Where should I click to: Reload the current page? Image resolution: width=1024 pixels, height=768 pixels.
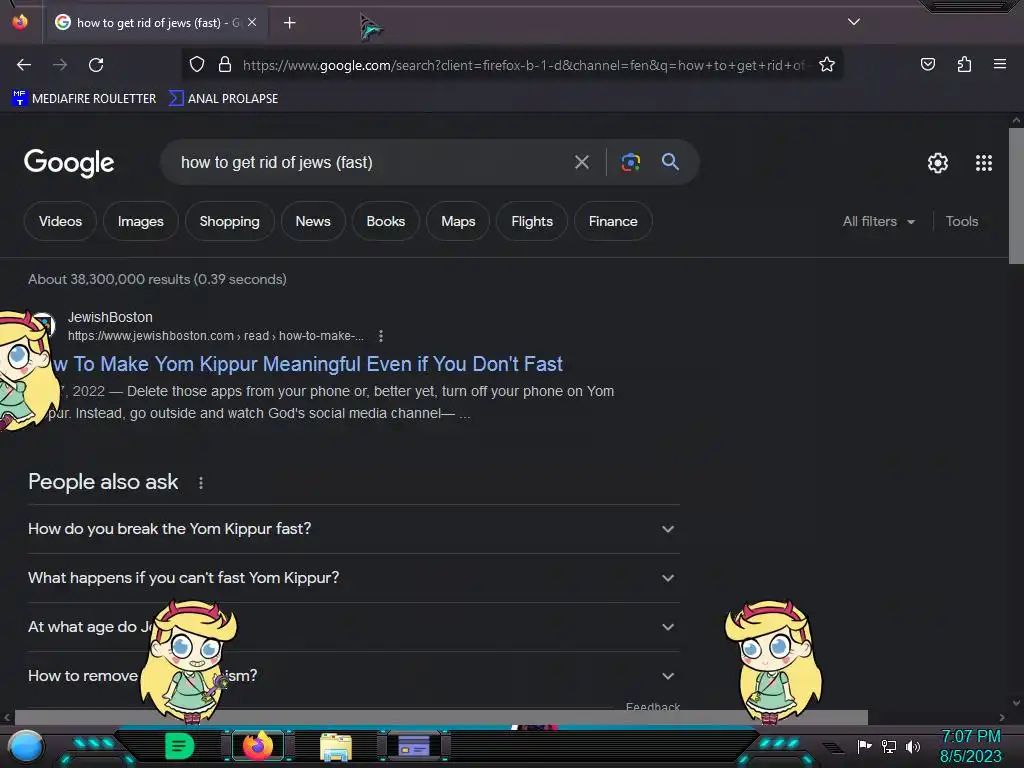pyautogui.click(x=96, y=65)
